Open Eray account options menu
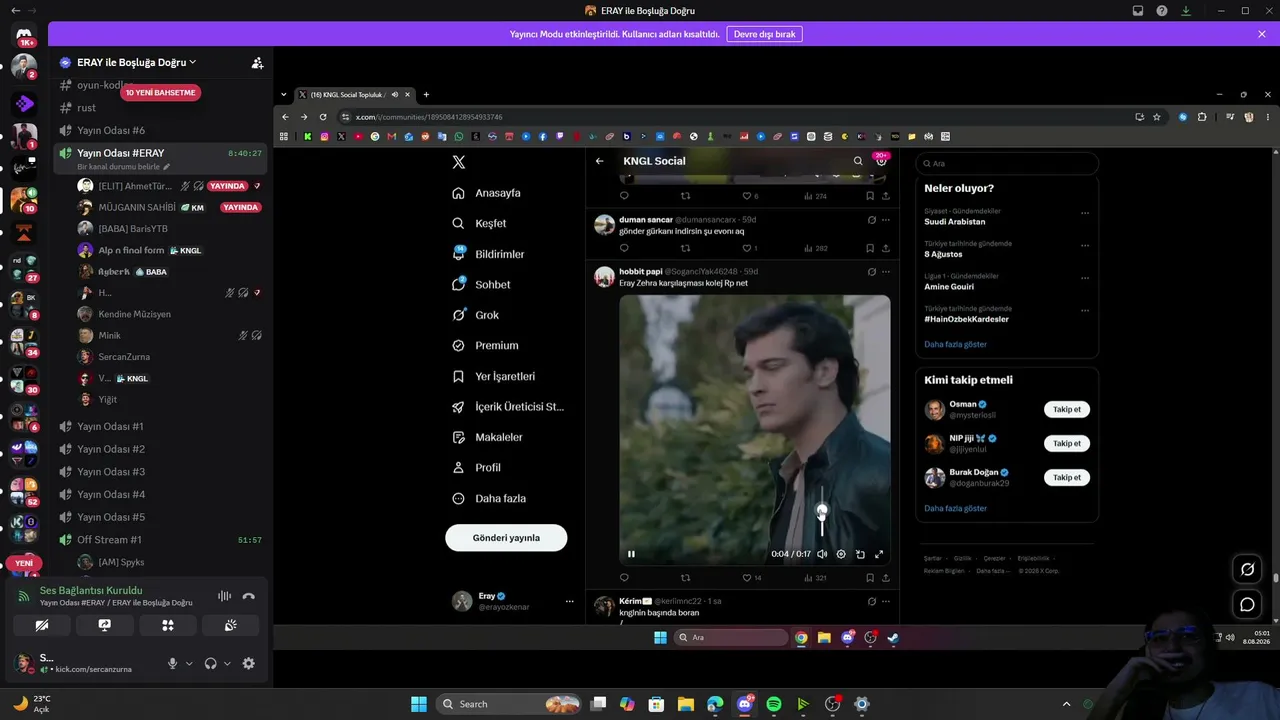Image resolution: width=1280 pixels, height=720 pixels. pos(570,601)
